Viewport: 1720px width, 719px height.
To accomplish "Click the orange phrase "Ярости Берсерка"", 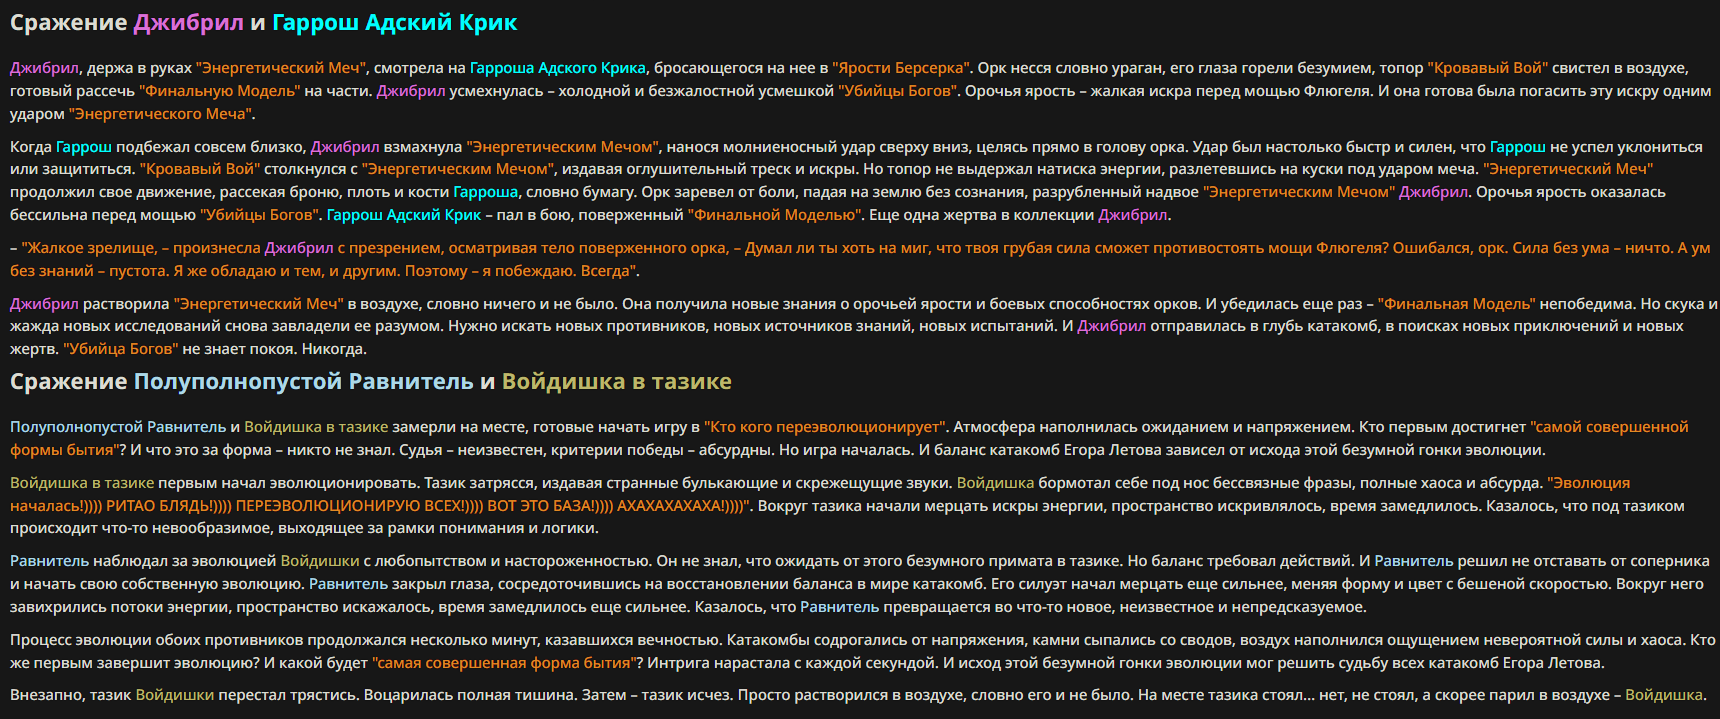I will tap(900, 68).
